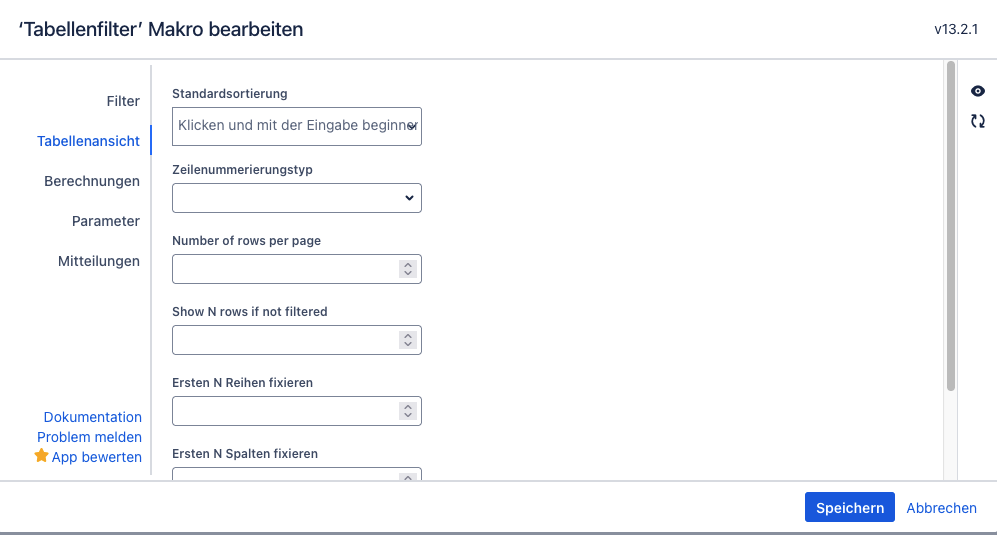This screenshot has height=535, width=997.
Task: Click the vertical scrollbar of the settings panel
Action: coord(951,225)
